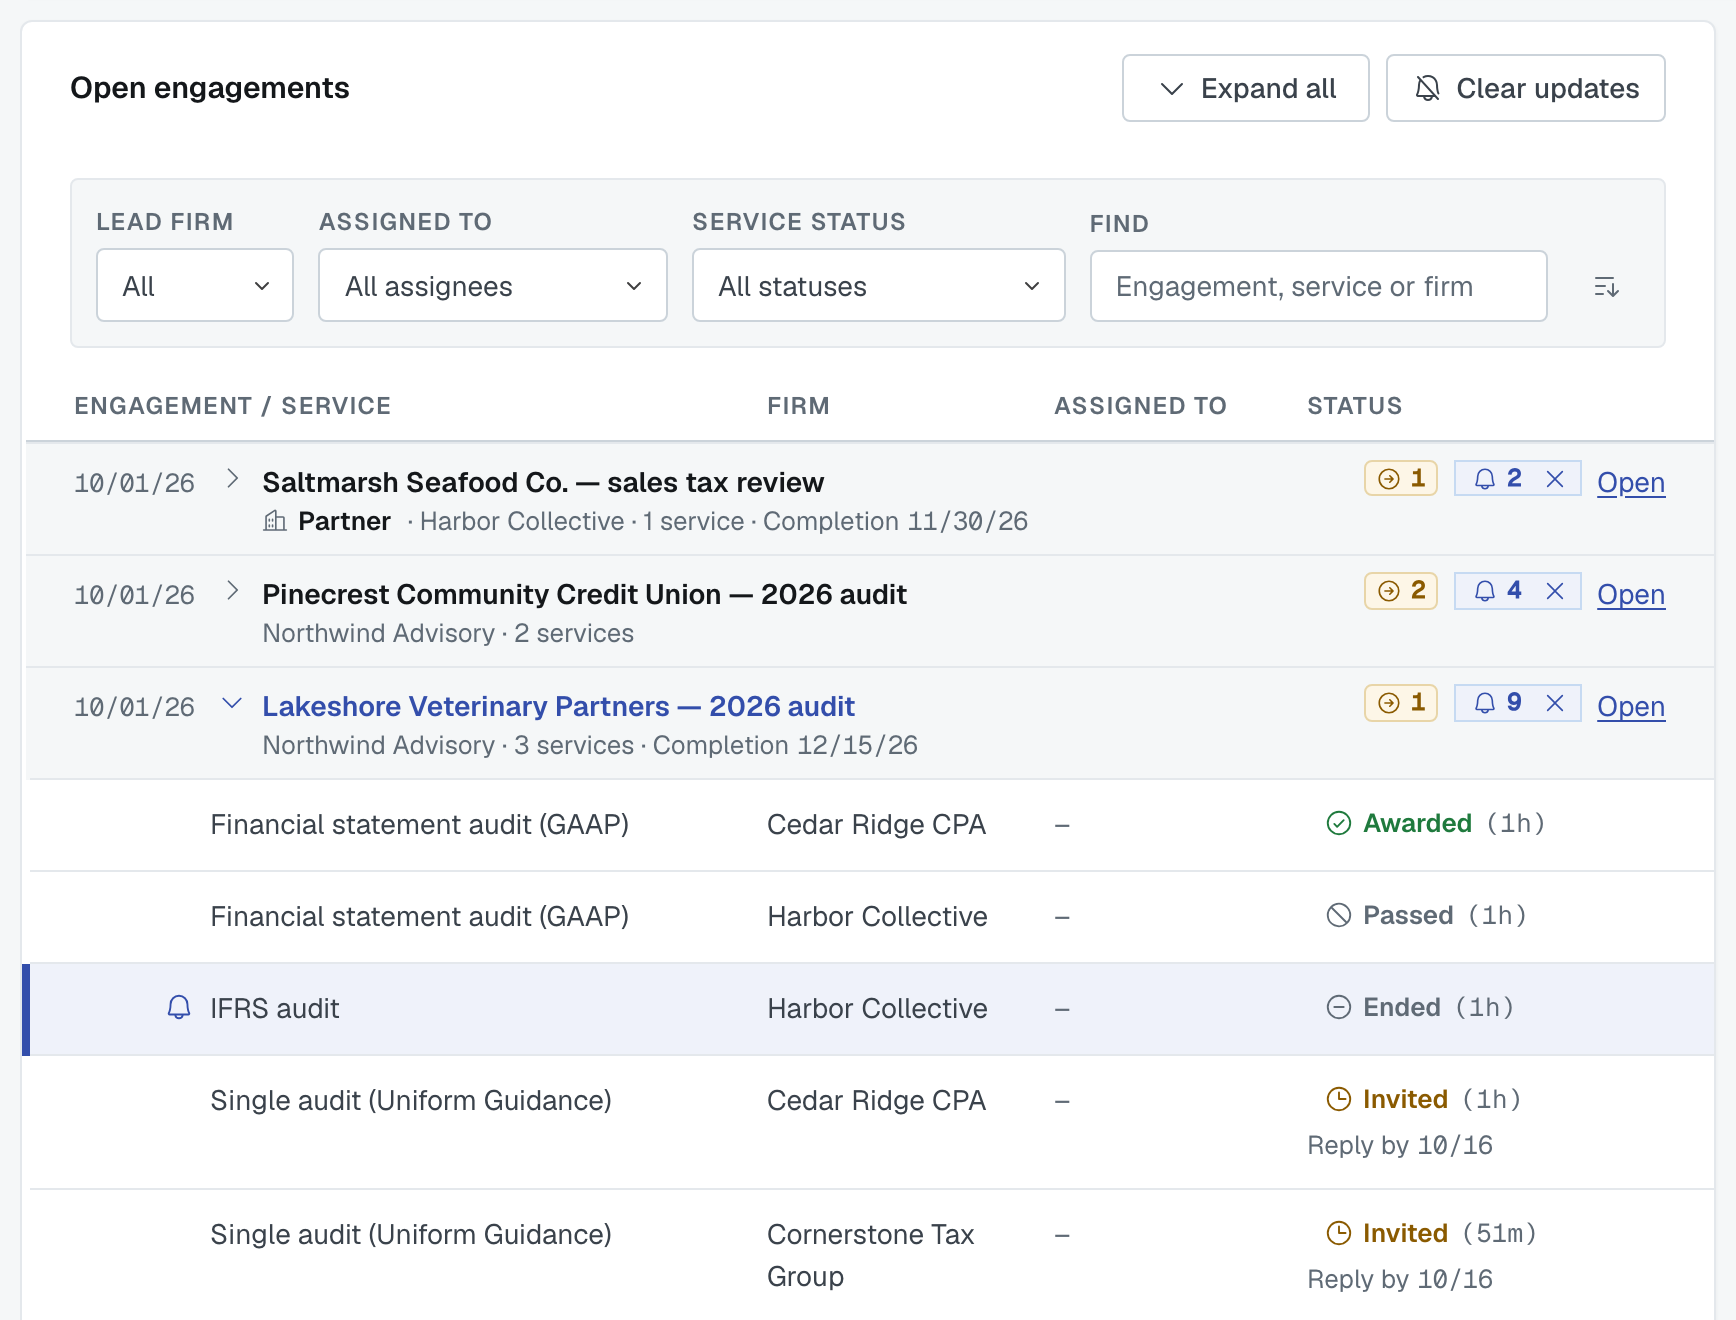The height and width of the screenshot is (1320, 1736).
Task: Open the All assignees dropdown
Action: [493, 285]
